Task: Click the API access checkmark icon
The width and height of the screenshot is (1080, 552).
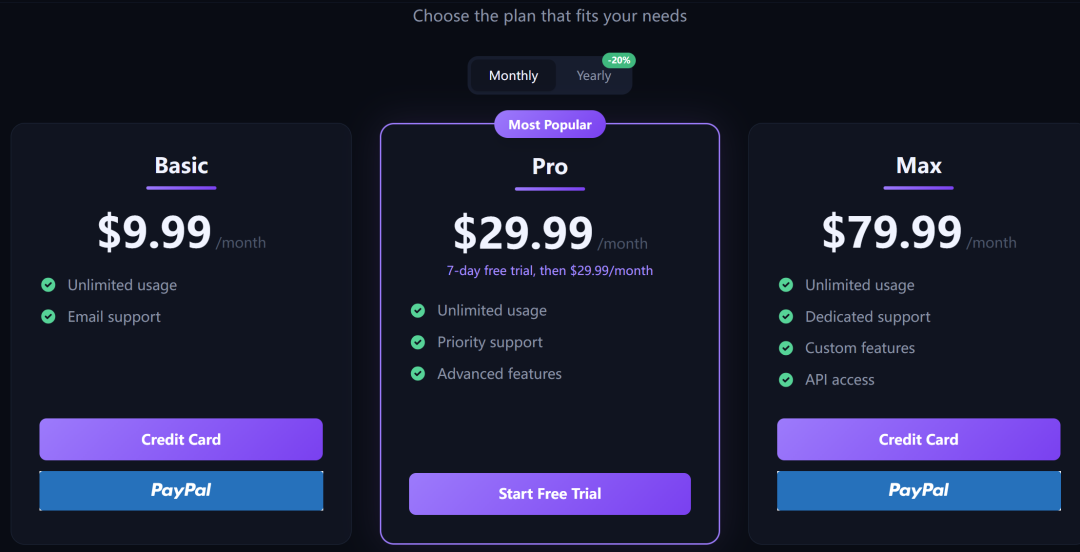Action: (x=786, y=379)
